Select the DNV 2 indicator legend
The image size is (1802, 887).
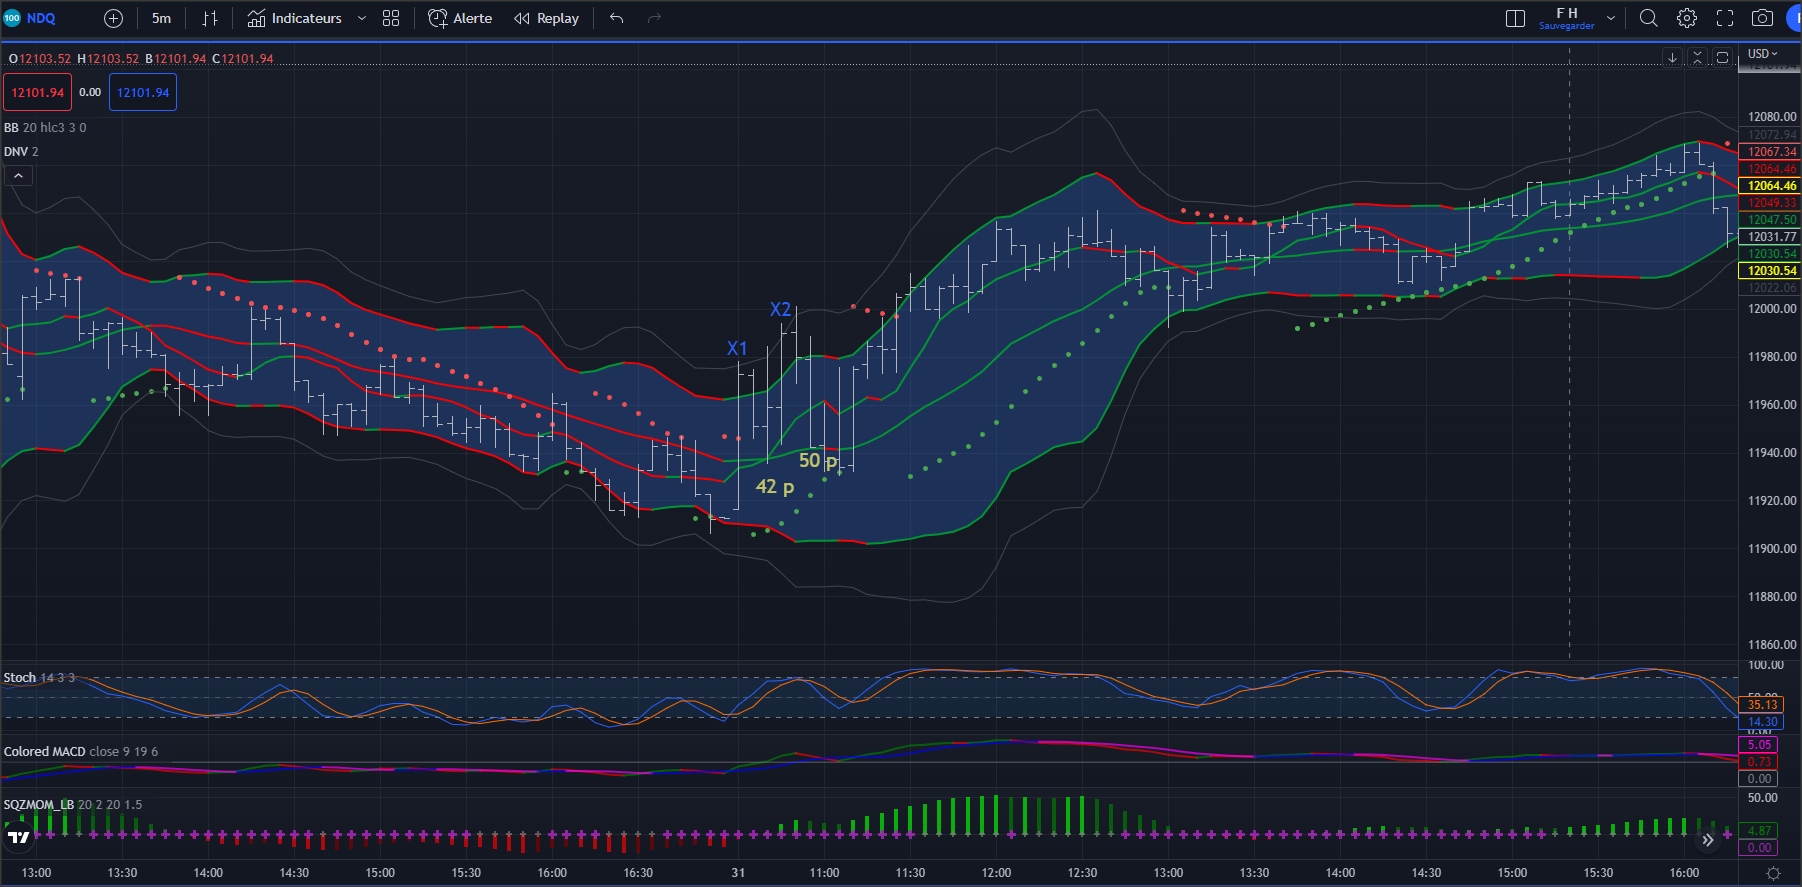point(21,152)
